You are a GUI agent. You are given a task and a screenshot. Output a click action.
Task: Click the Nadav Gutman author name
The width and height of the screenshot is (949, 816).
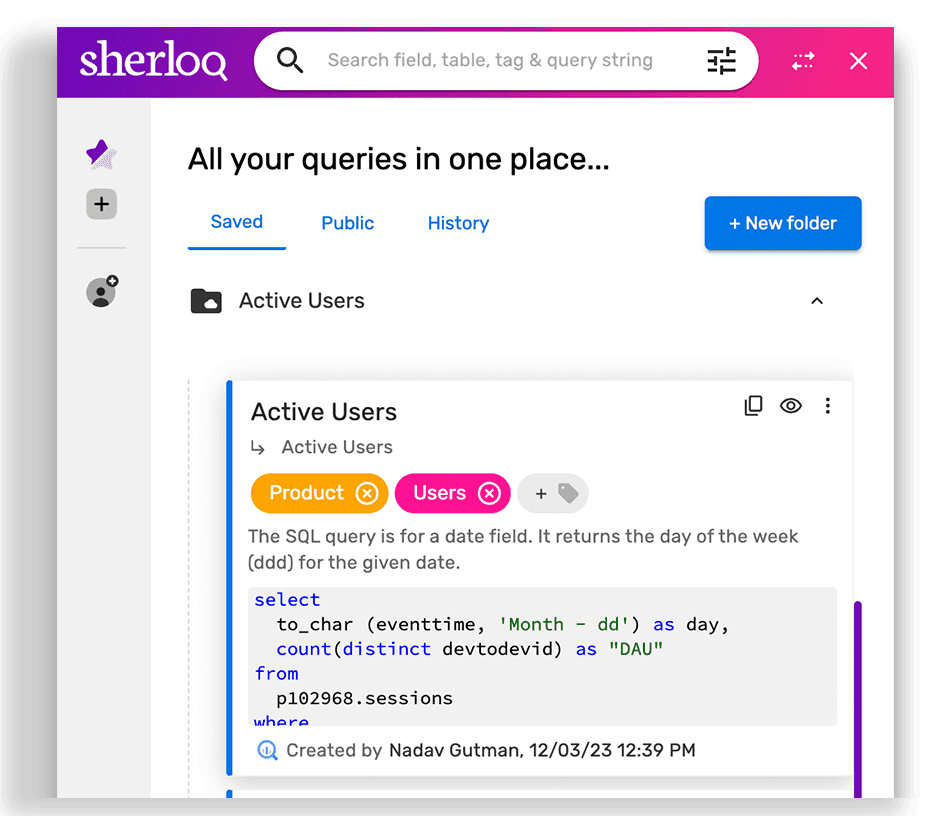(x=454, y=750)
